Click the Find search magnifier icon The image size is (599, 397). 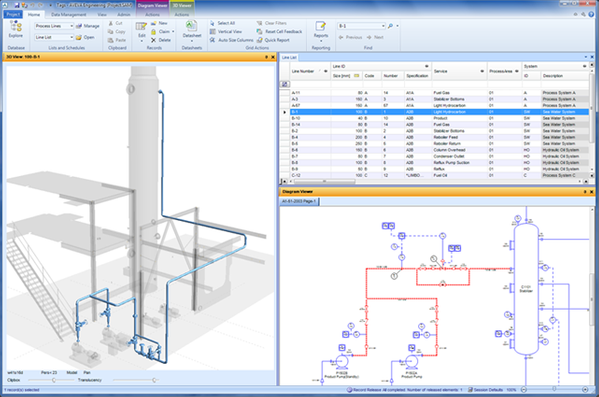tap(390, 26)
